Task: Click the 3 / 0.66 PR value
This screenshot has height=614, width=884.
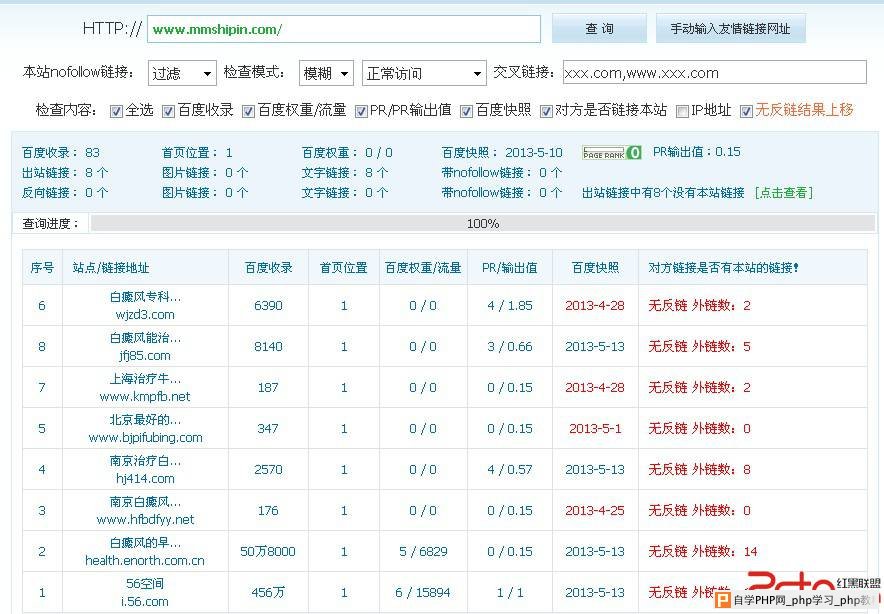Action: tap(510, 347)
